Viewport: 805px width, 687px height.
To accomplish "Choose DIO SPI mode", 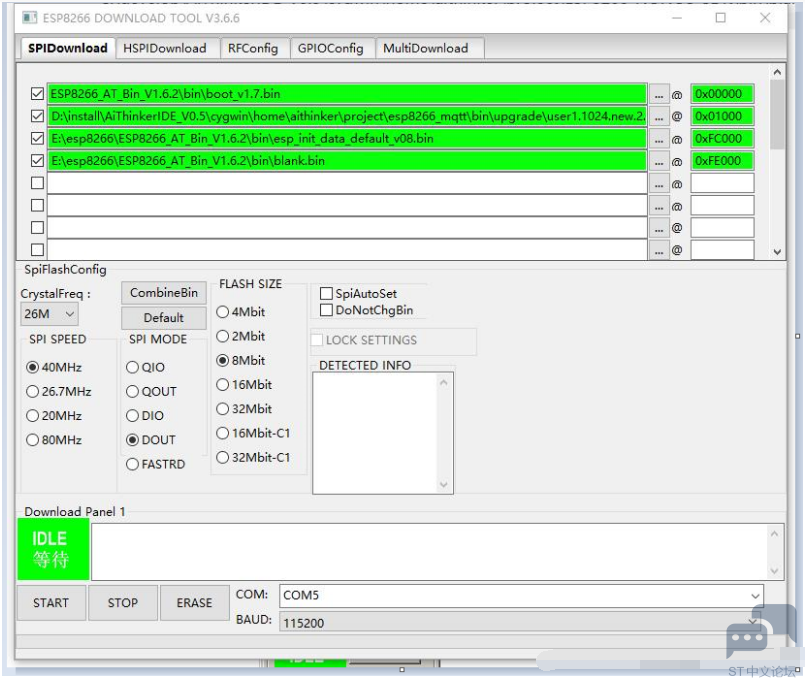I will click(x=132, y=415).
